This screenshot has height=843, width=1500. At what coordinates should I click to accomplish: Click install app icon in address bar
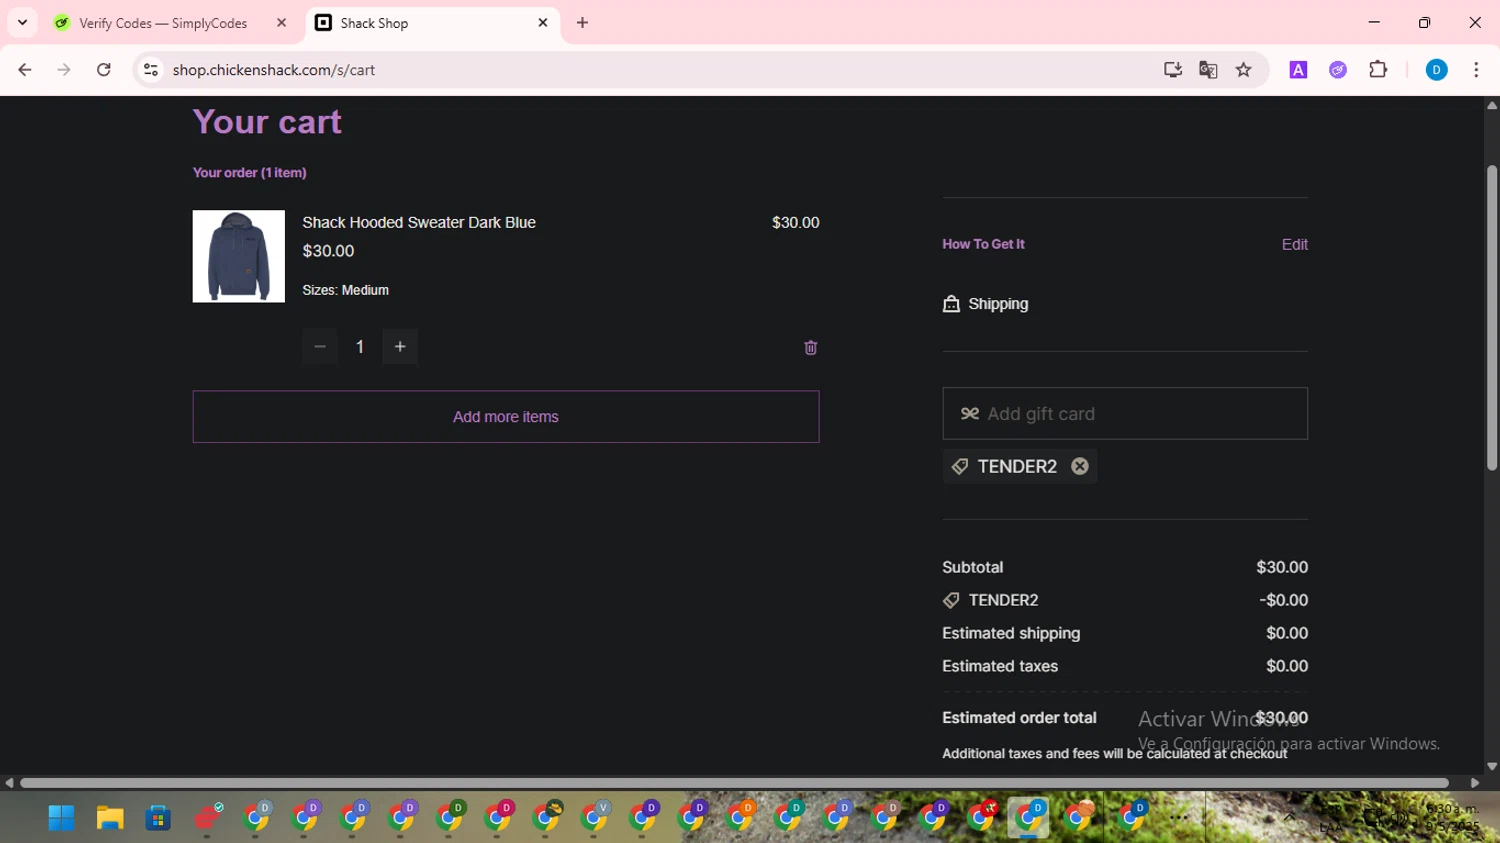coord(1172,70)
